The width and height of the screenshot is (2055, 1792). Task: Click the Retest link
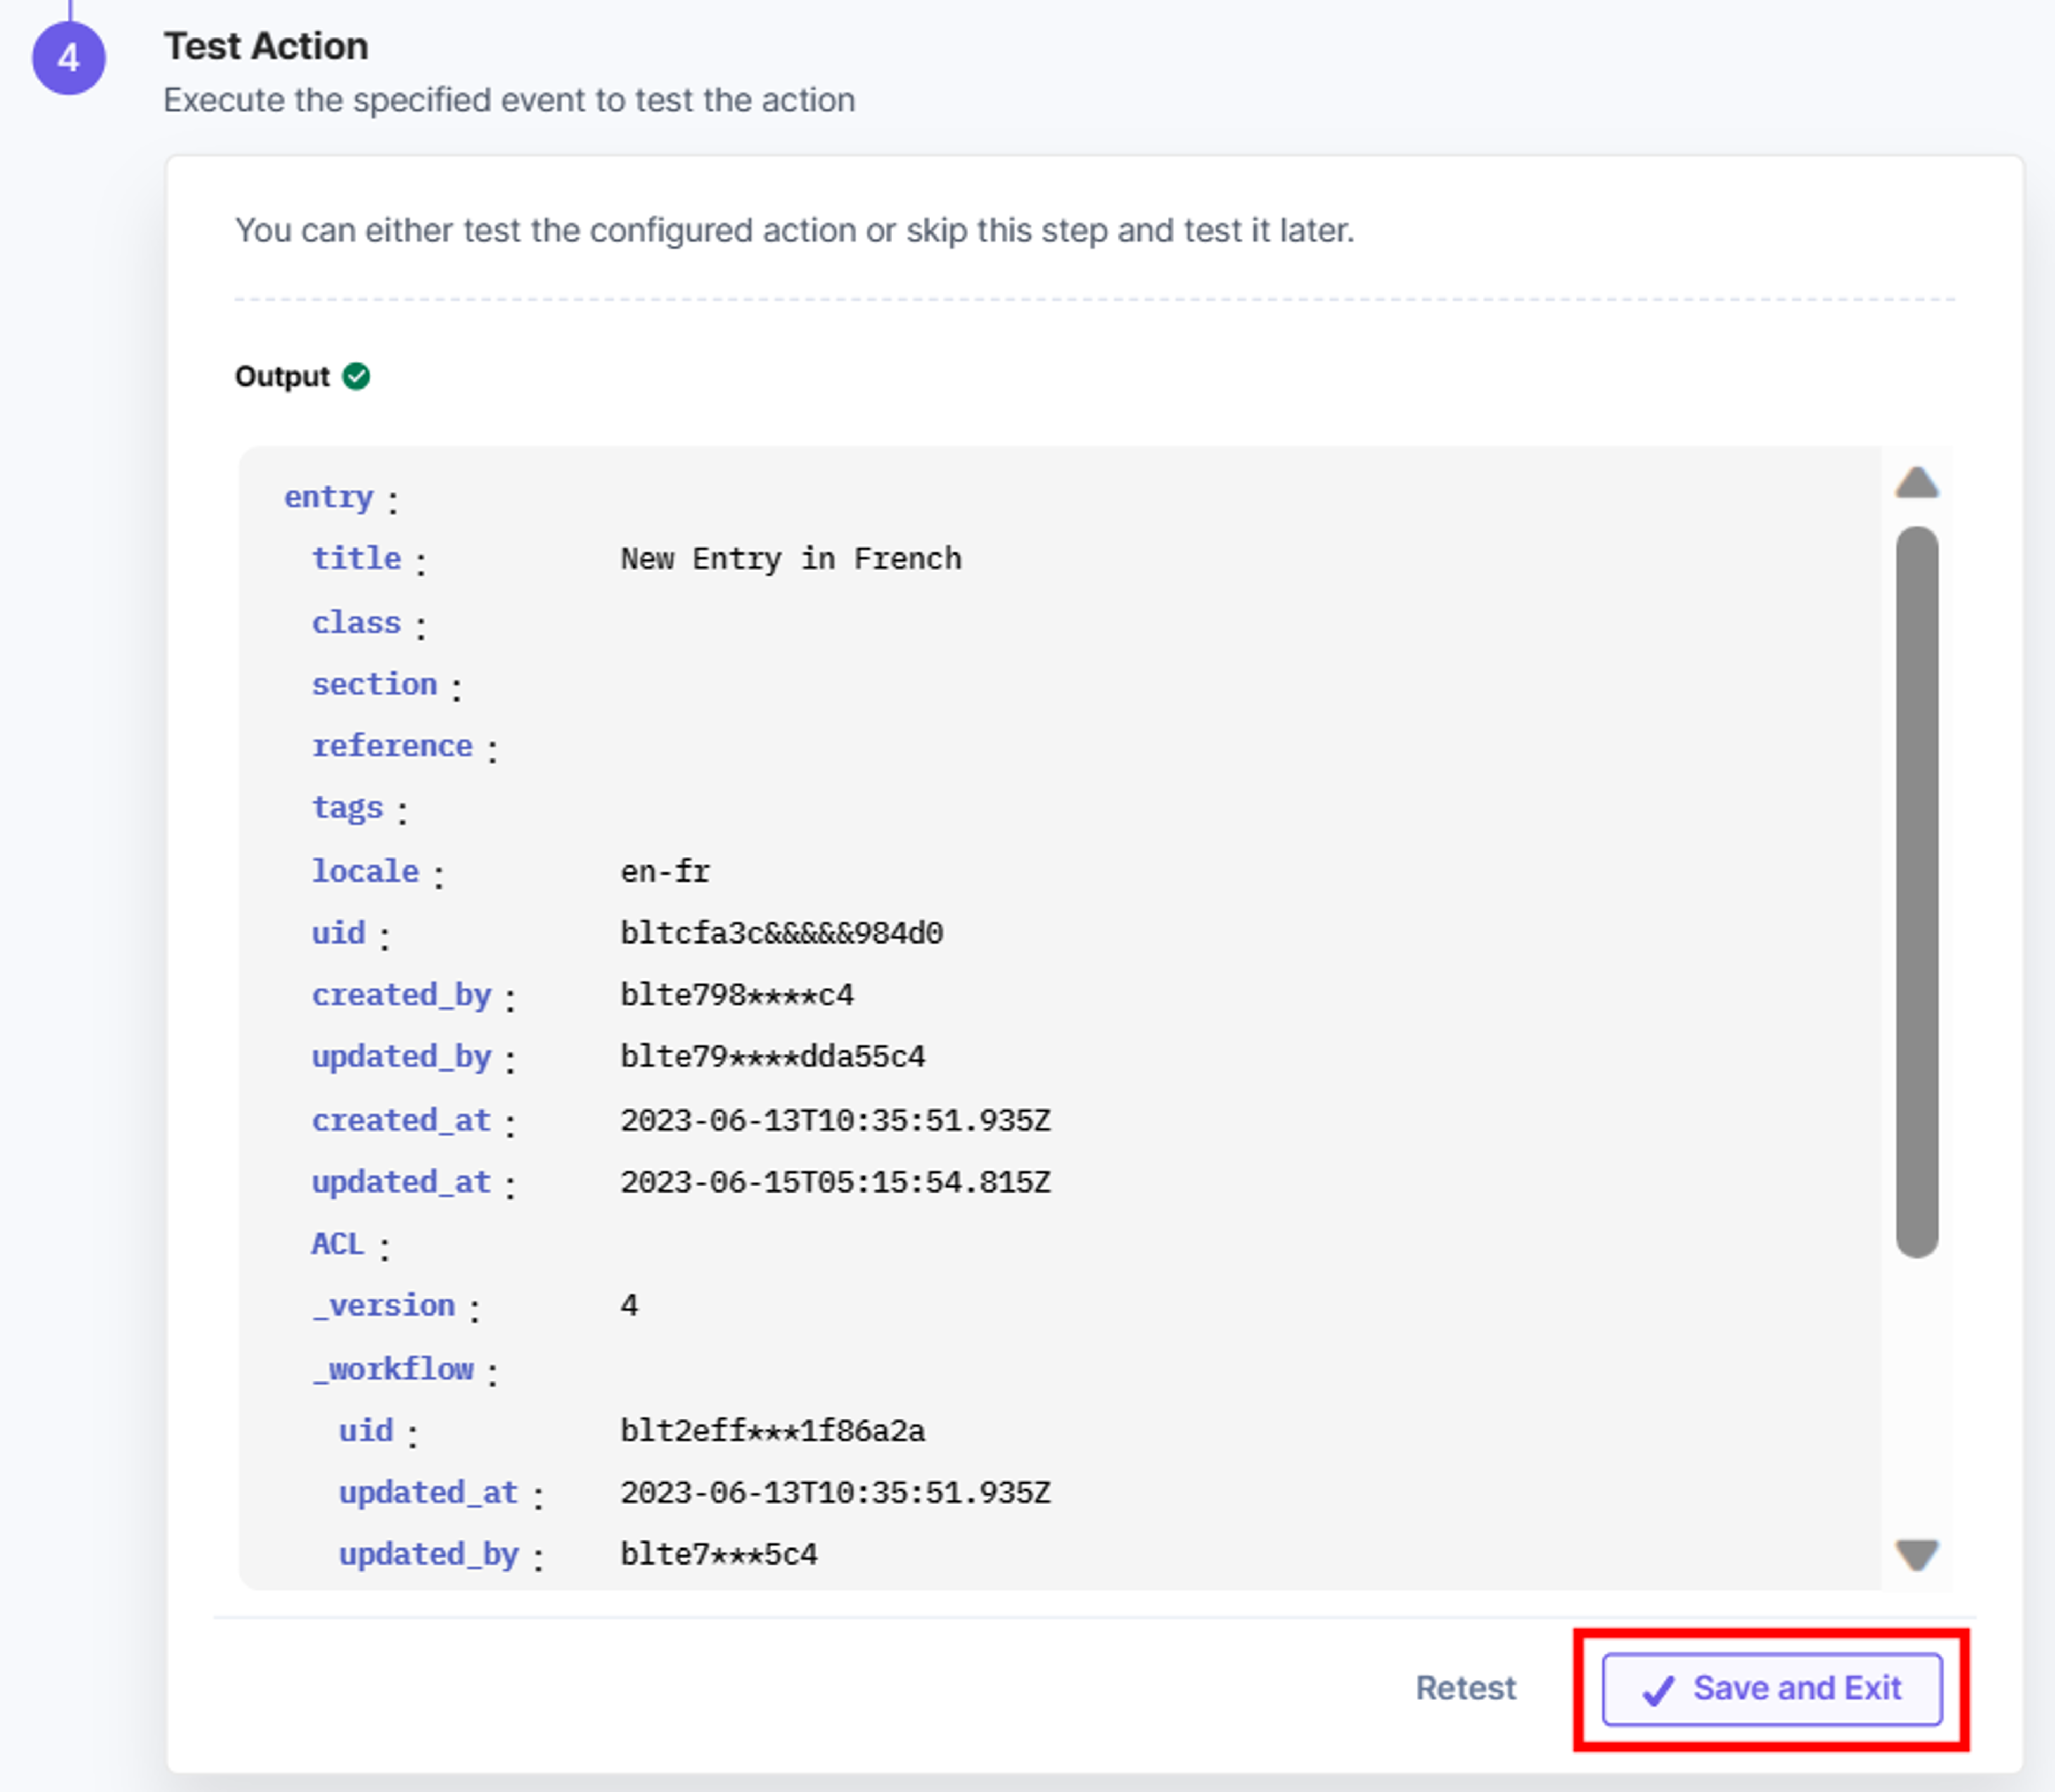(x=1465, y=1688)
